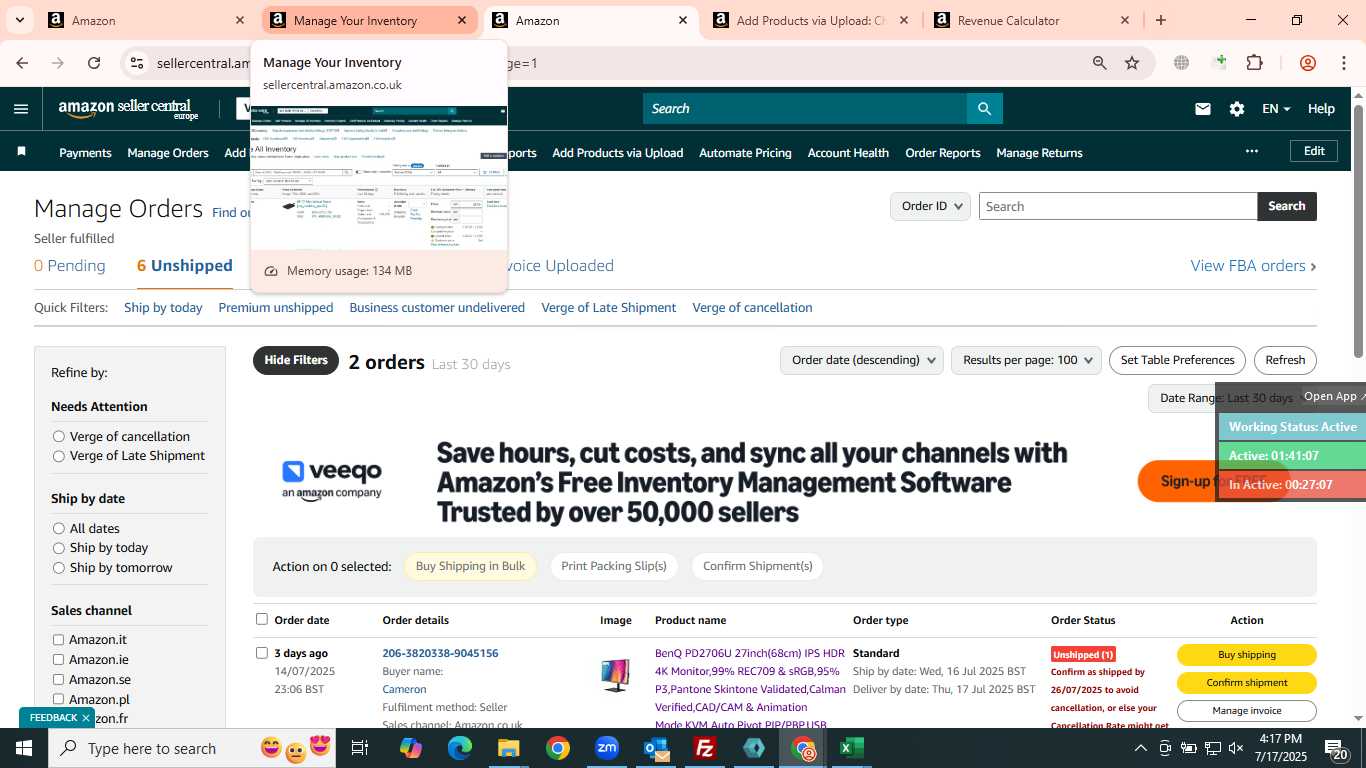Click the order search input field
Image resolution: width=1366 pixels, height=768 pixels.
pos(1118,206)
